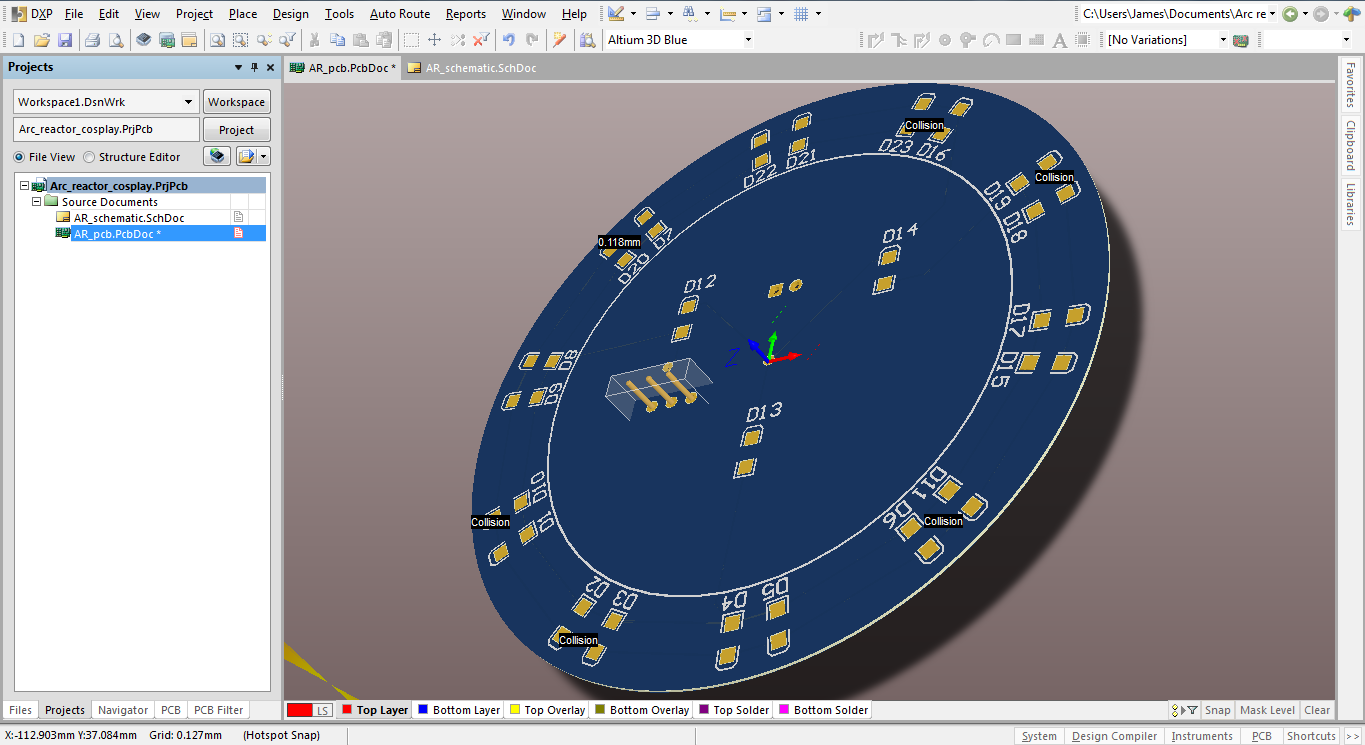Screen dimensions: 1365x745
Task: Select the Top Layer tab with red swatch
Action: point(375,710)
